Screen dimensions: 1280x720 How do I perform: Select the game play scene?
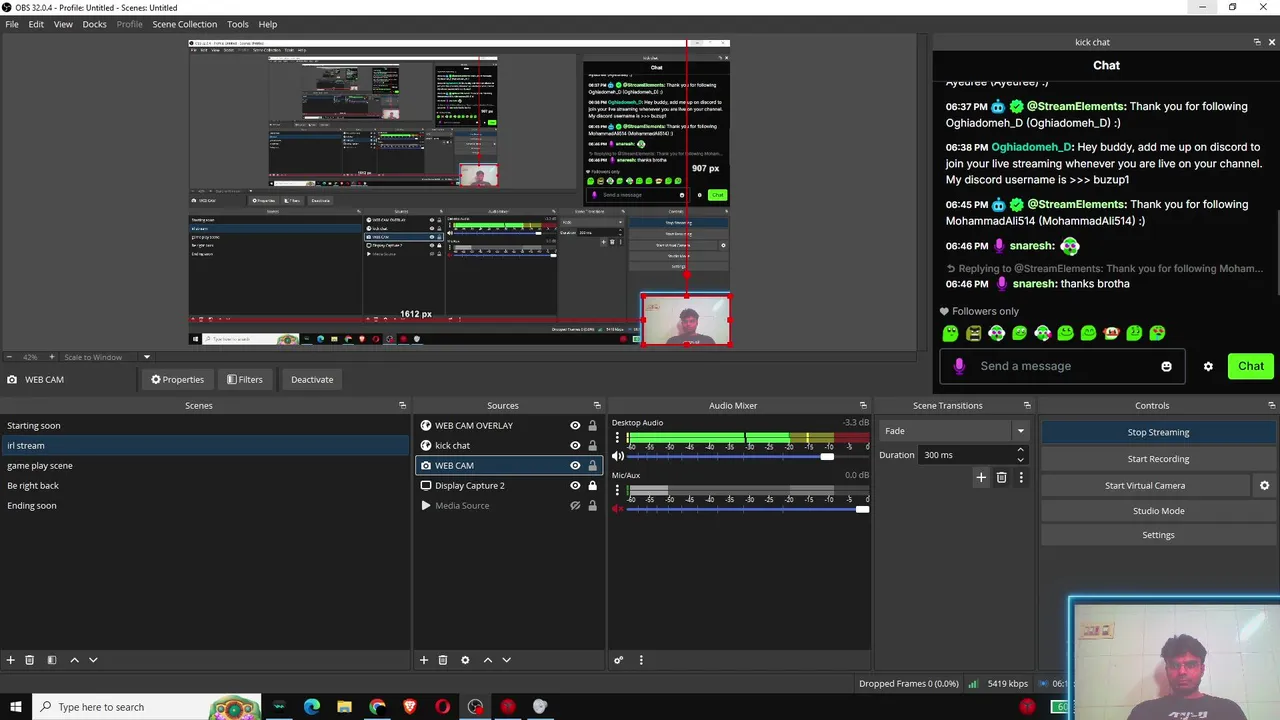click(205, 465)
